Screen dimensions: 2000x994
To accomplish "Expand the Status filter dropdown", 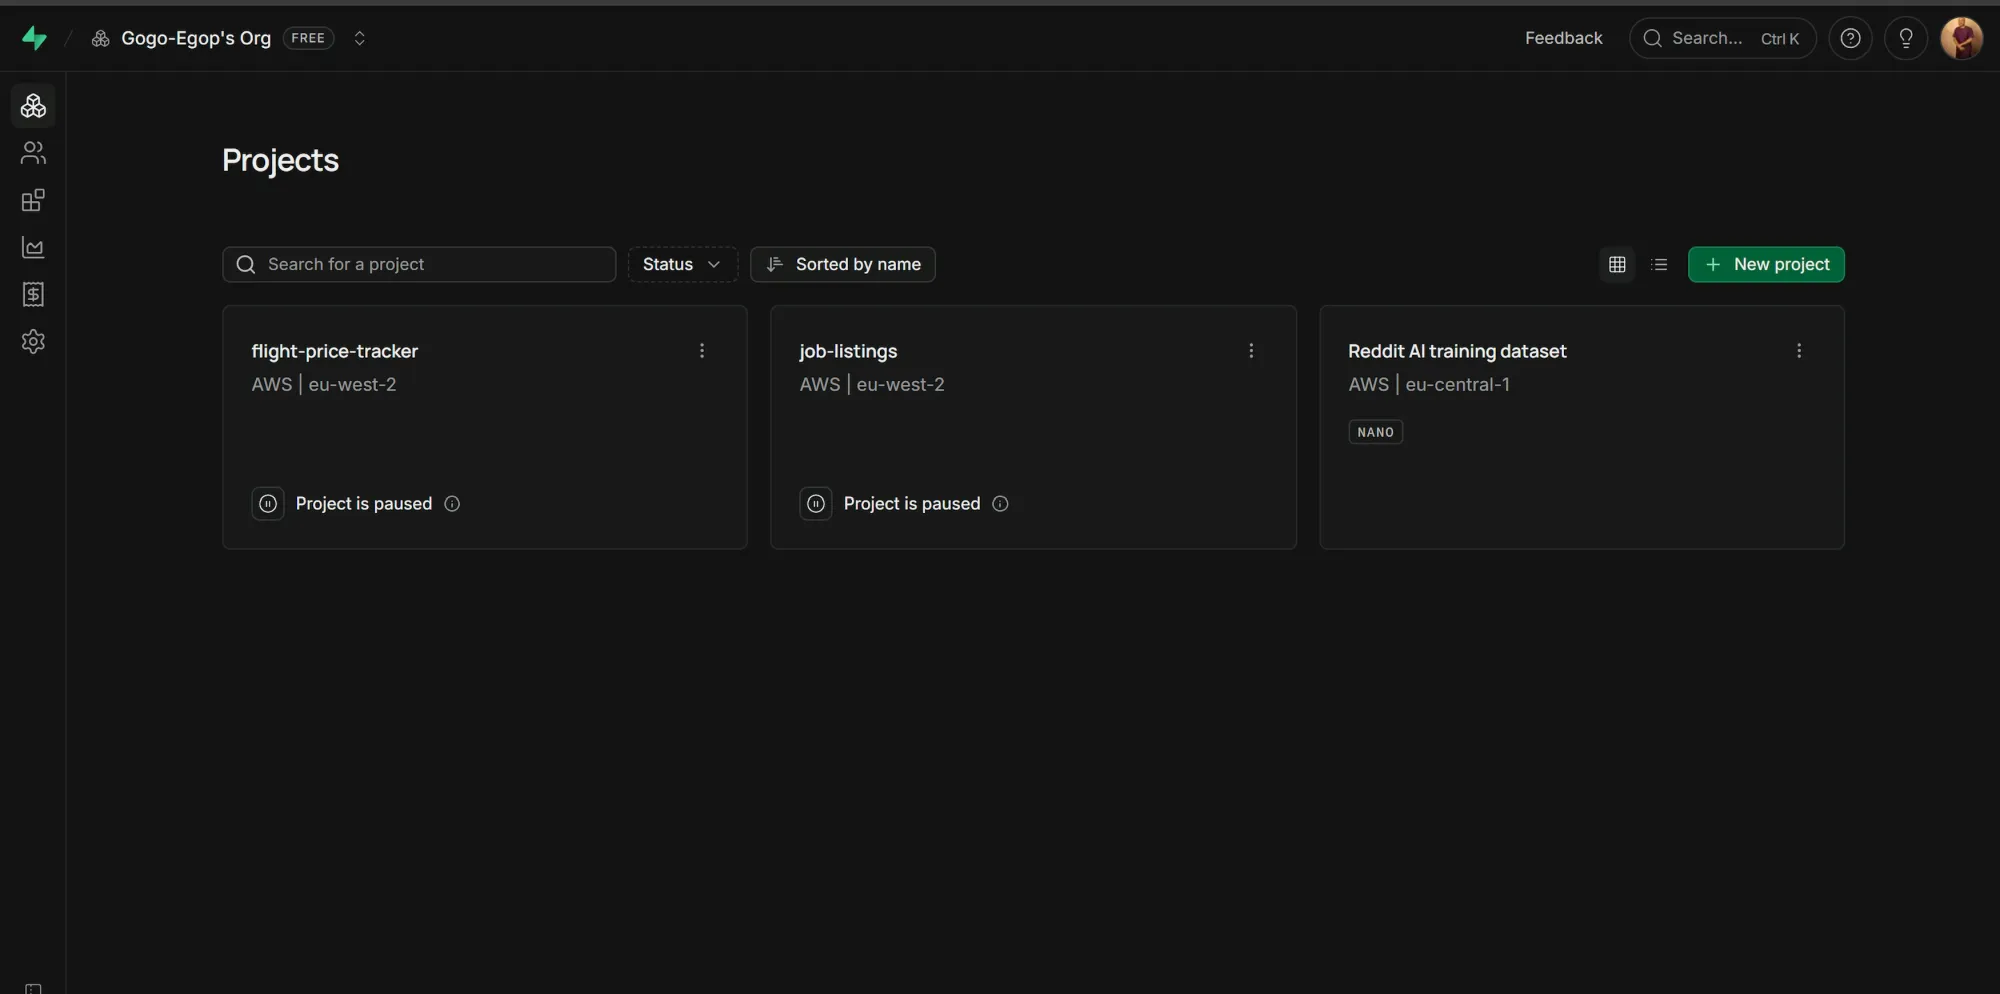I will tap(682, 264).
